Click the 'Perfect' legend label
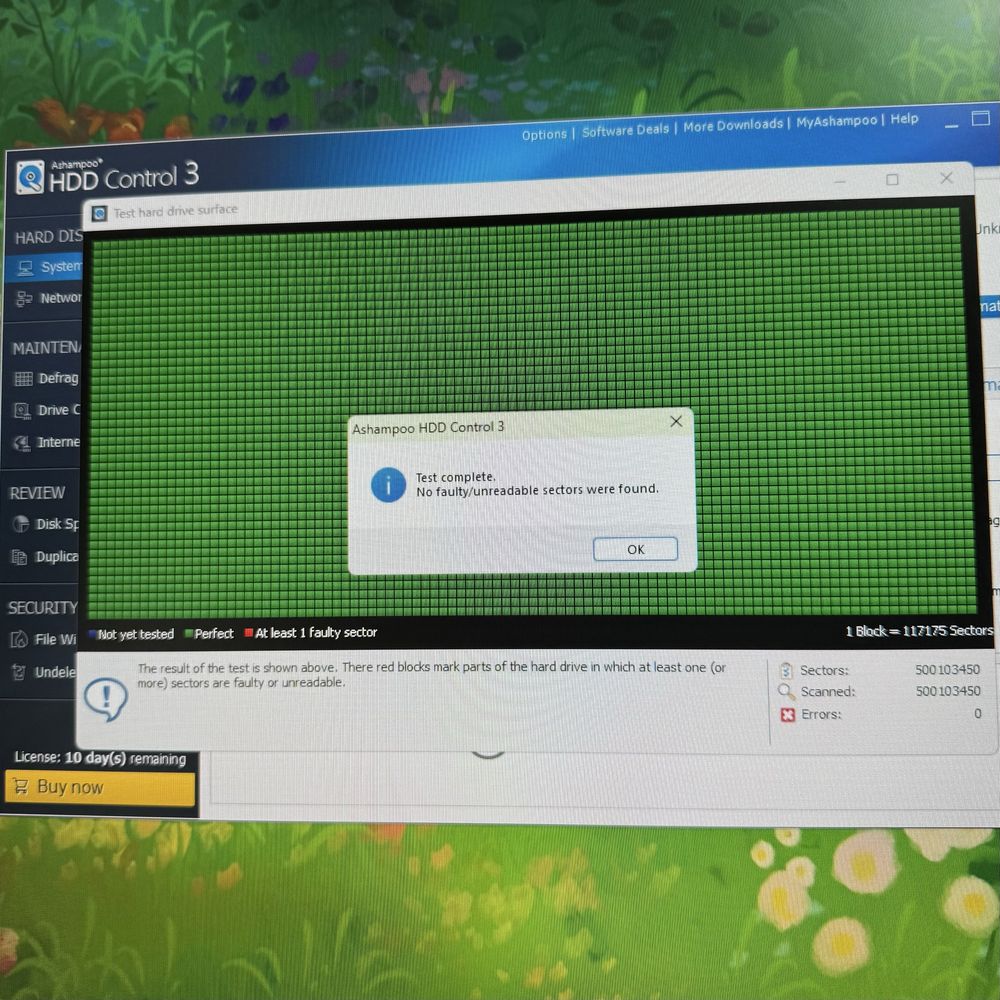 (214, 633)
